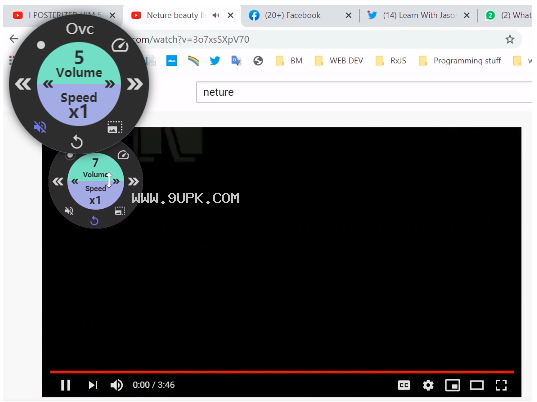
Task: Pause the YouTube video
Action: click(65, 385)
